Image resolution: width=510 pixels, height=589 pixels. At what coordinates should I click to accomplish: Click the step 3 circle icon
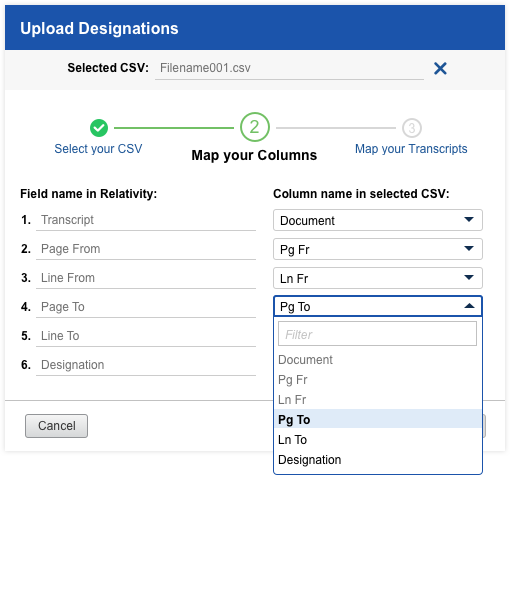pyautogui.click(x=412, y=128)
